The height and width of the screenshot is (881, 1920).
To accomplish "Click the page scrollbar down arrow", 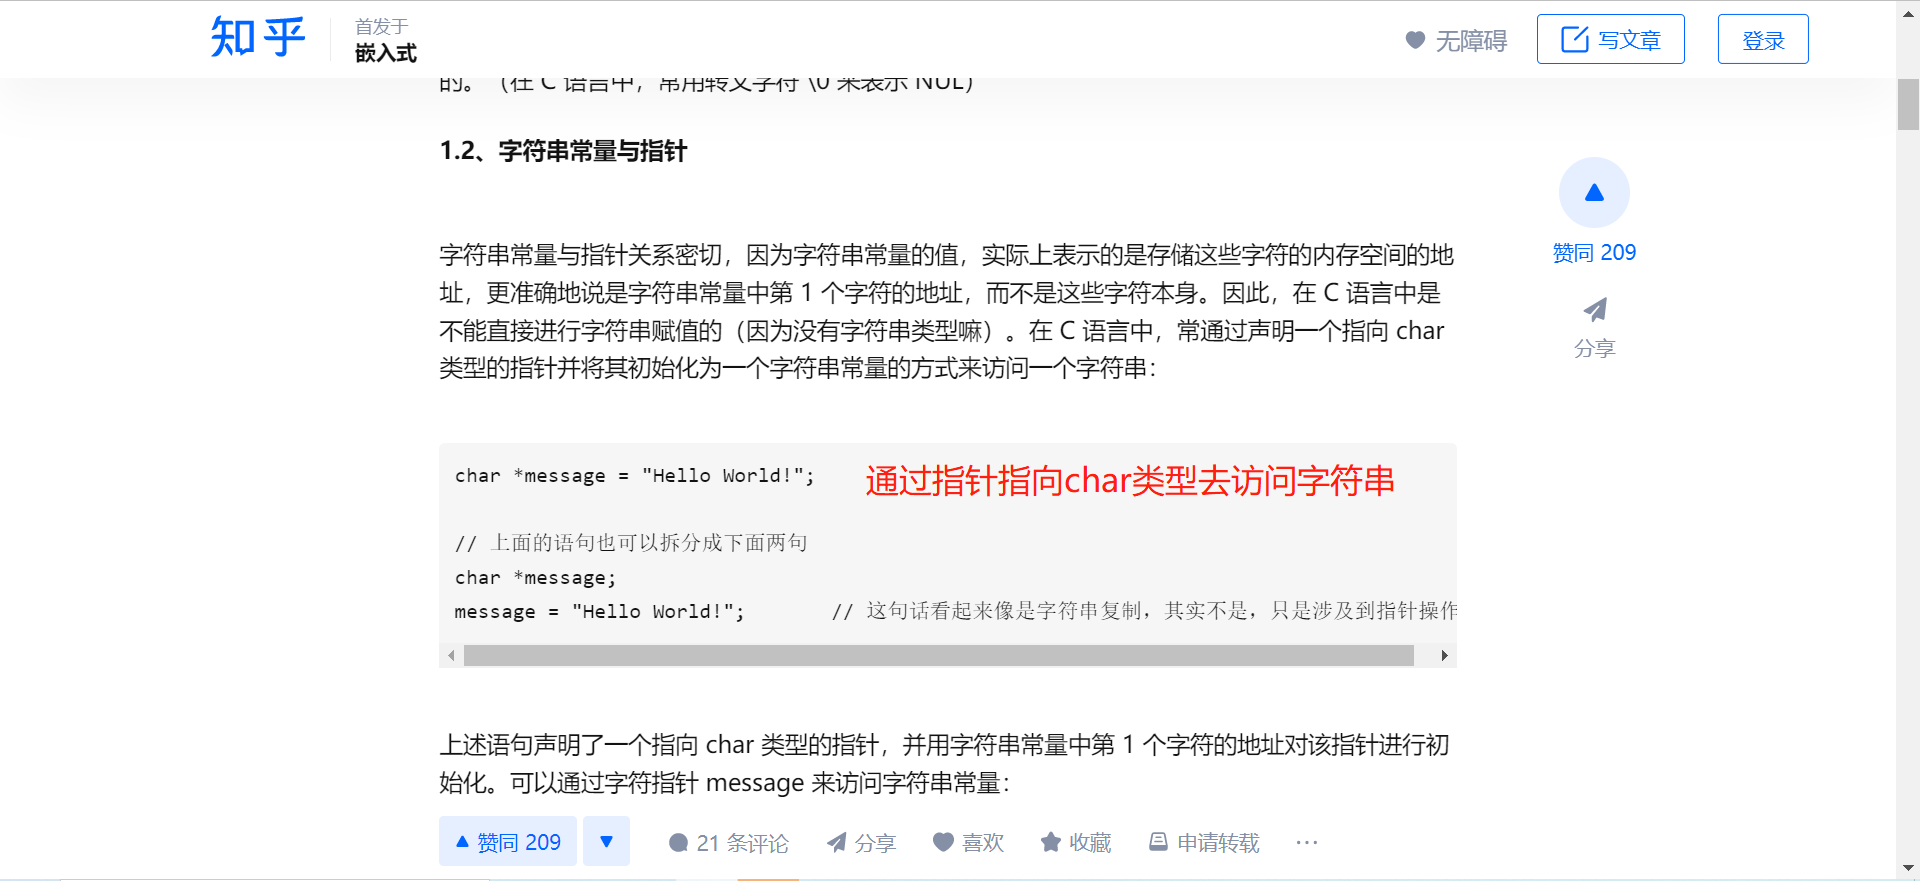I will tap(1908, 868).
